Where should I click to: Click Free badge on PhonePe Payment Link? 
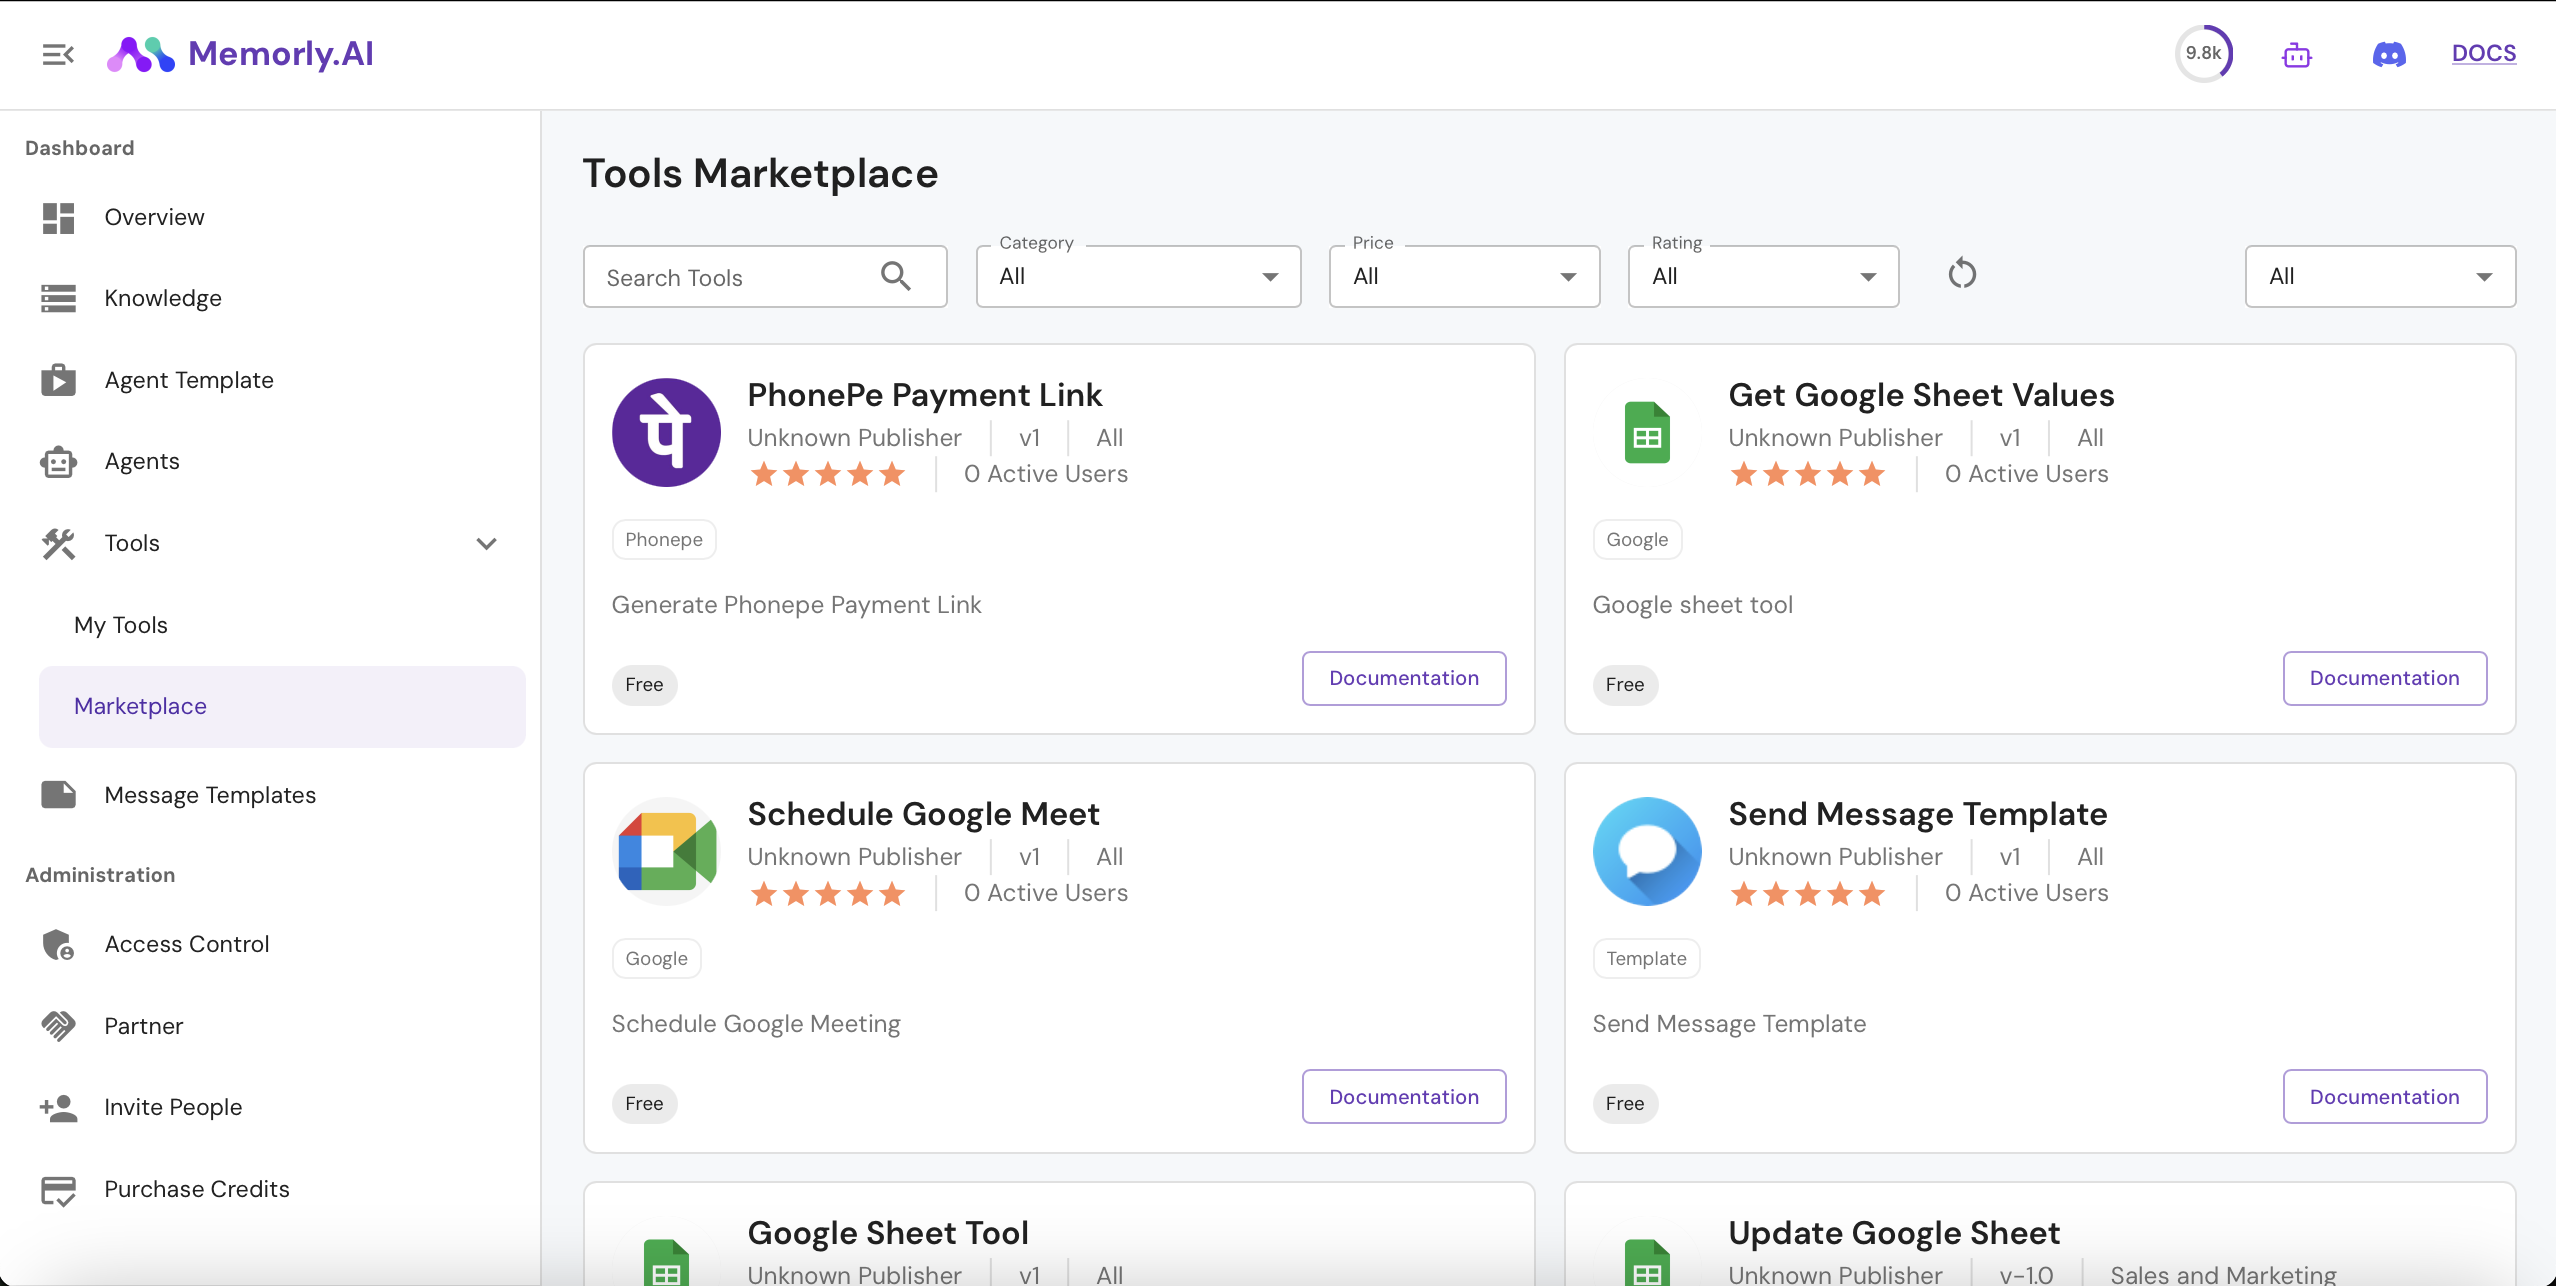tap(644, 685)
